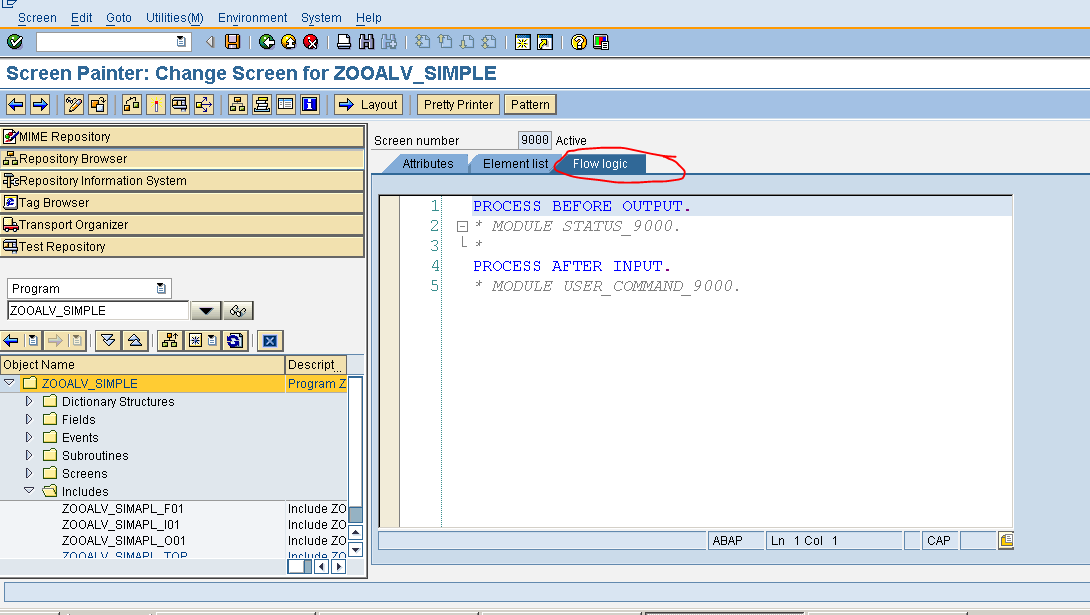Collapse the Includes folder in the tree
This screenshot has width=1090, height=615.
pyautogui.click(x=29, y=491)
